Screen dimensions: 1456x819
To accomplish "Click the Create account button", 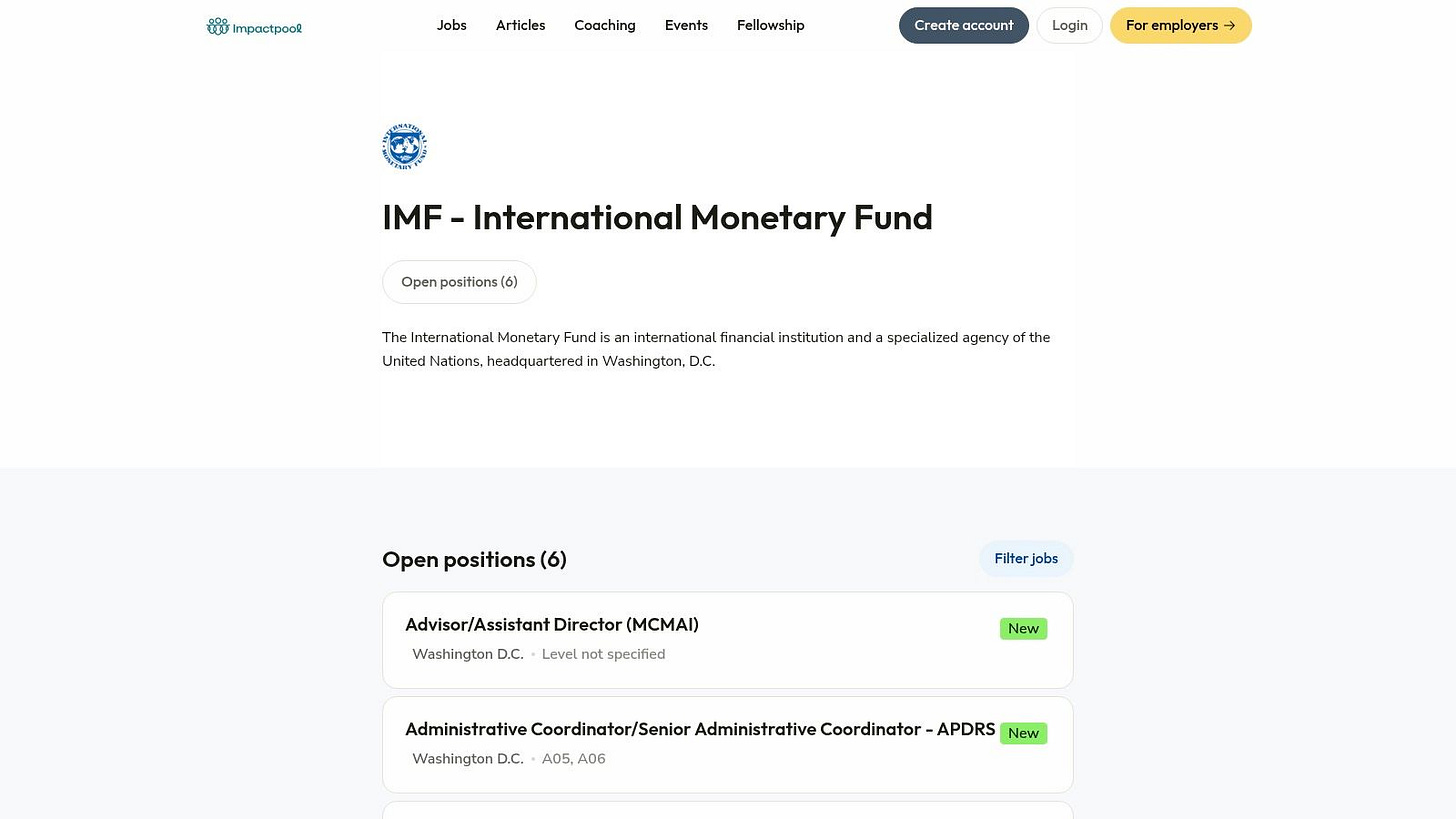I will click(963, 25).
